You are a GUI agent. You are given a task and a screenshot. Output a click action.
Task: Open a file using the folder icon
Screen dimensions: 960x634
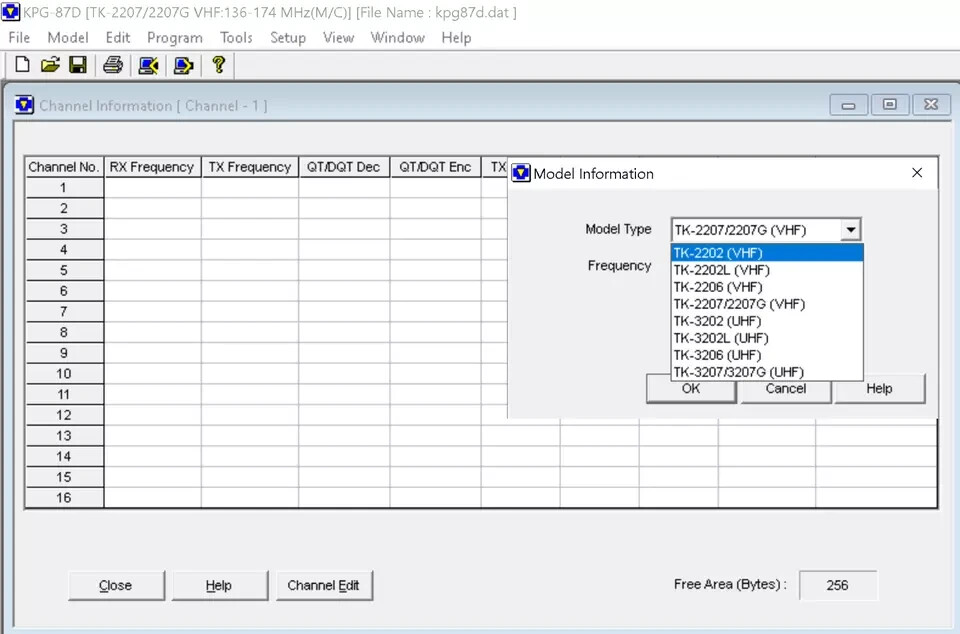[50, 65]
